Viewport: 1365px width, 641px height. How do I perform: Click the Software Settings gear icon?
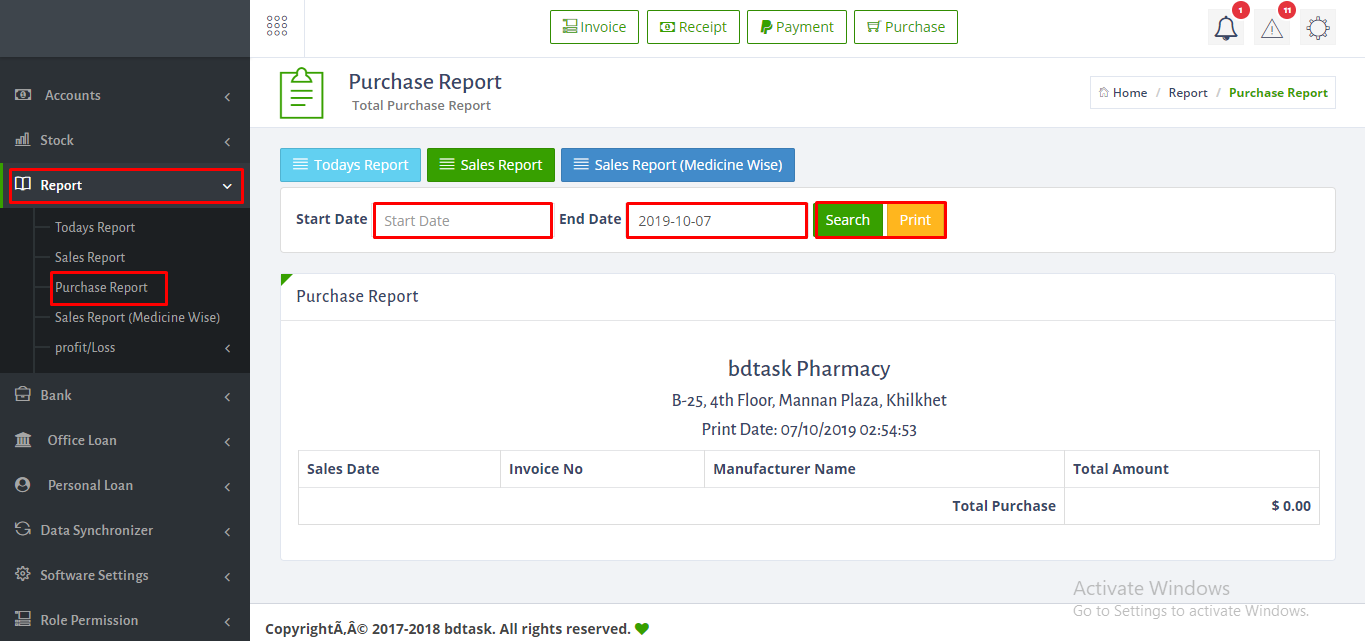click(23, 575)
